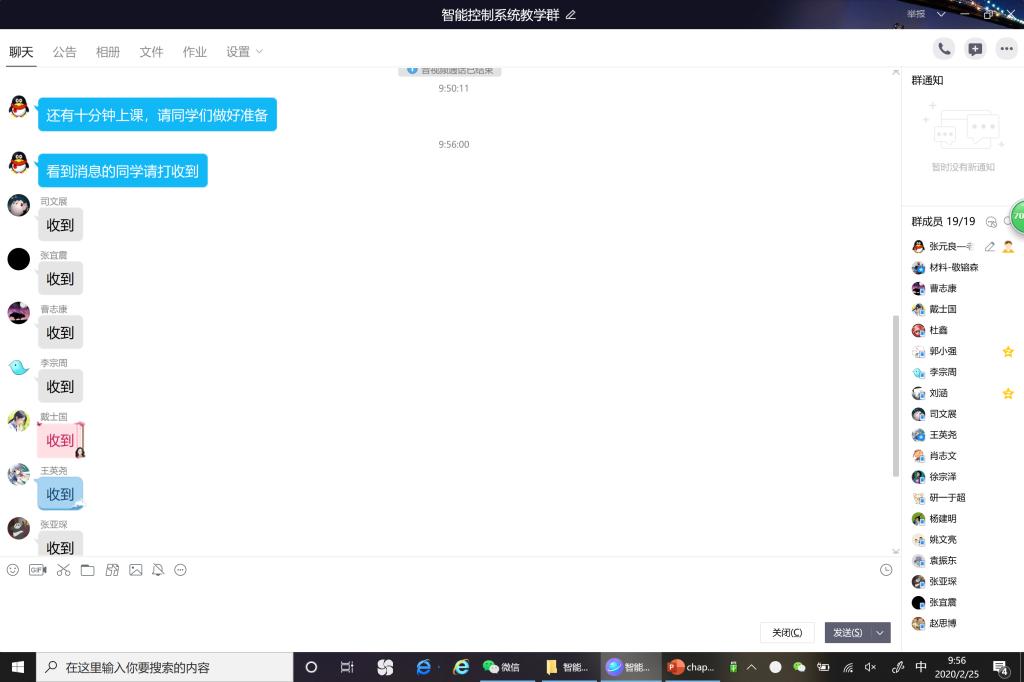Click the send picture icon
This screenshot has height=682, width=1024.
pyautogui.click(x=136, y=570)
